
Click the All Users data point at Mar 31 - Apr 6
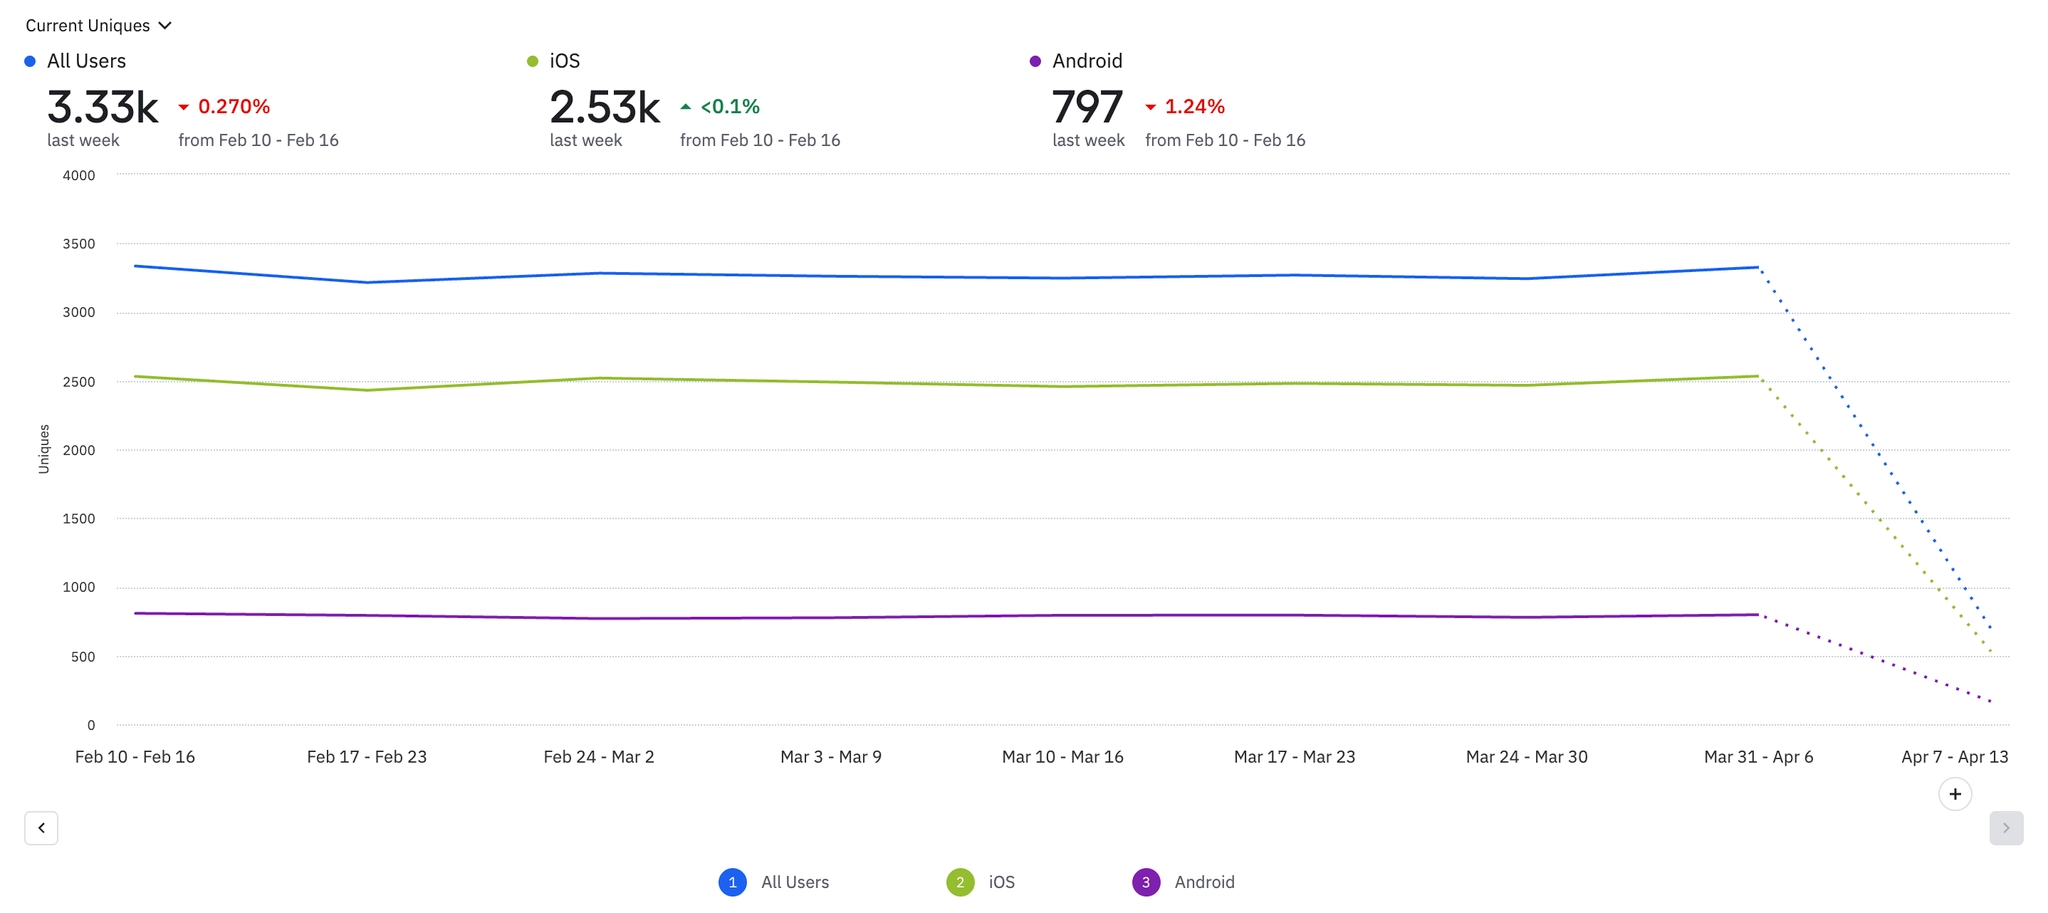tap(1758, 267)
